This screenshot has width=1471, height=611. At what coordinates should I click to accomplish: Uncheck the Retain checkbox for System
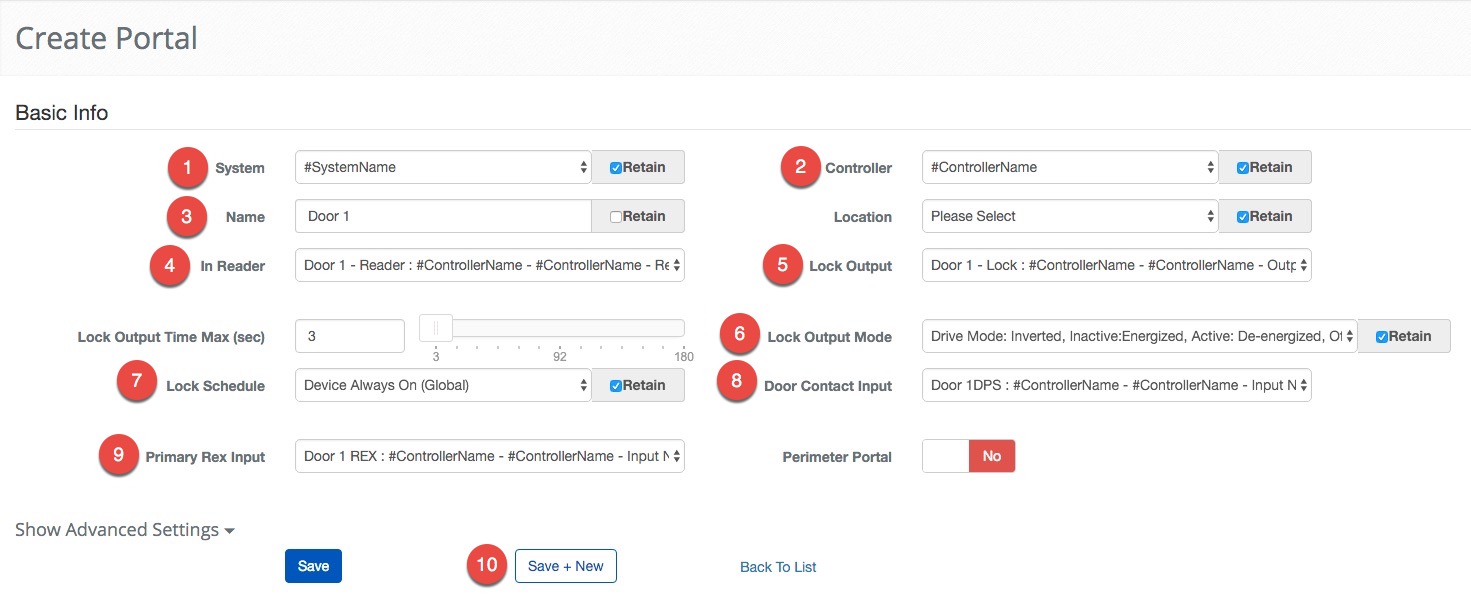pos(616,168)
